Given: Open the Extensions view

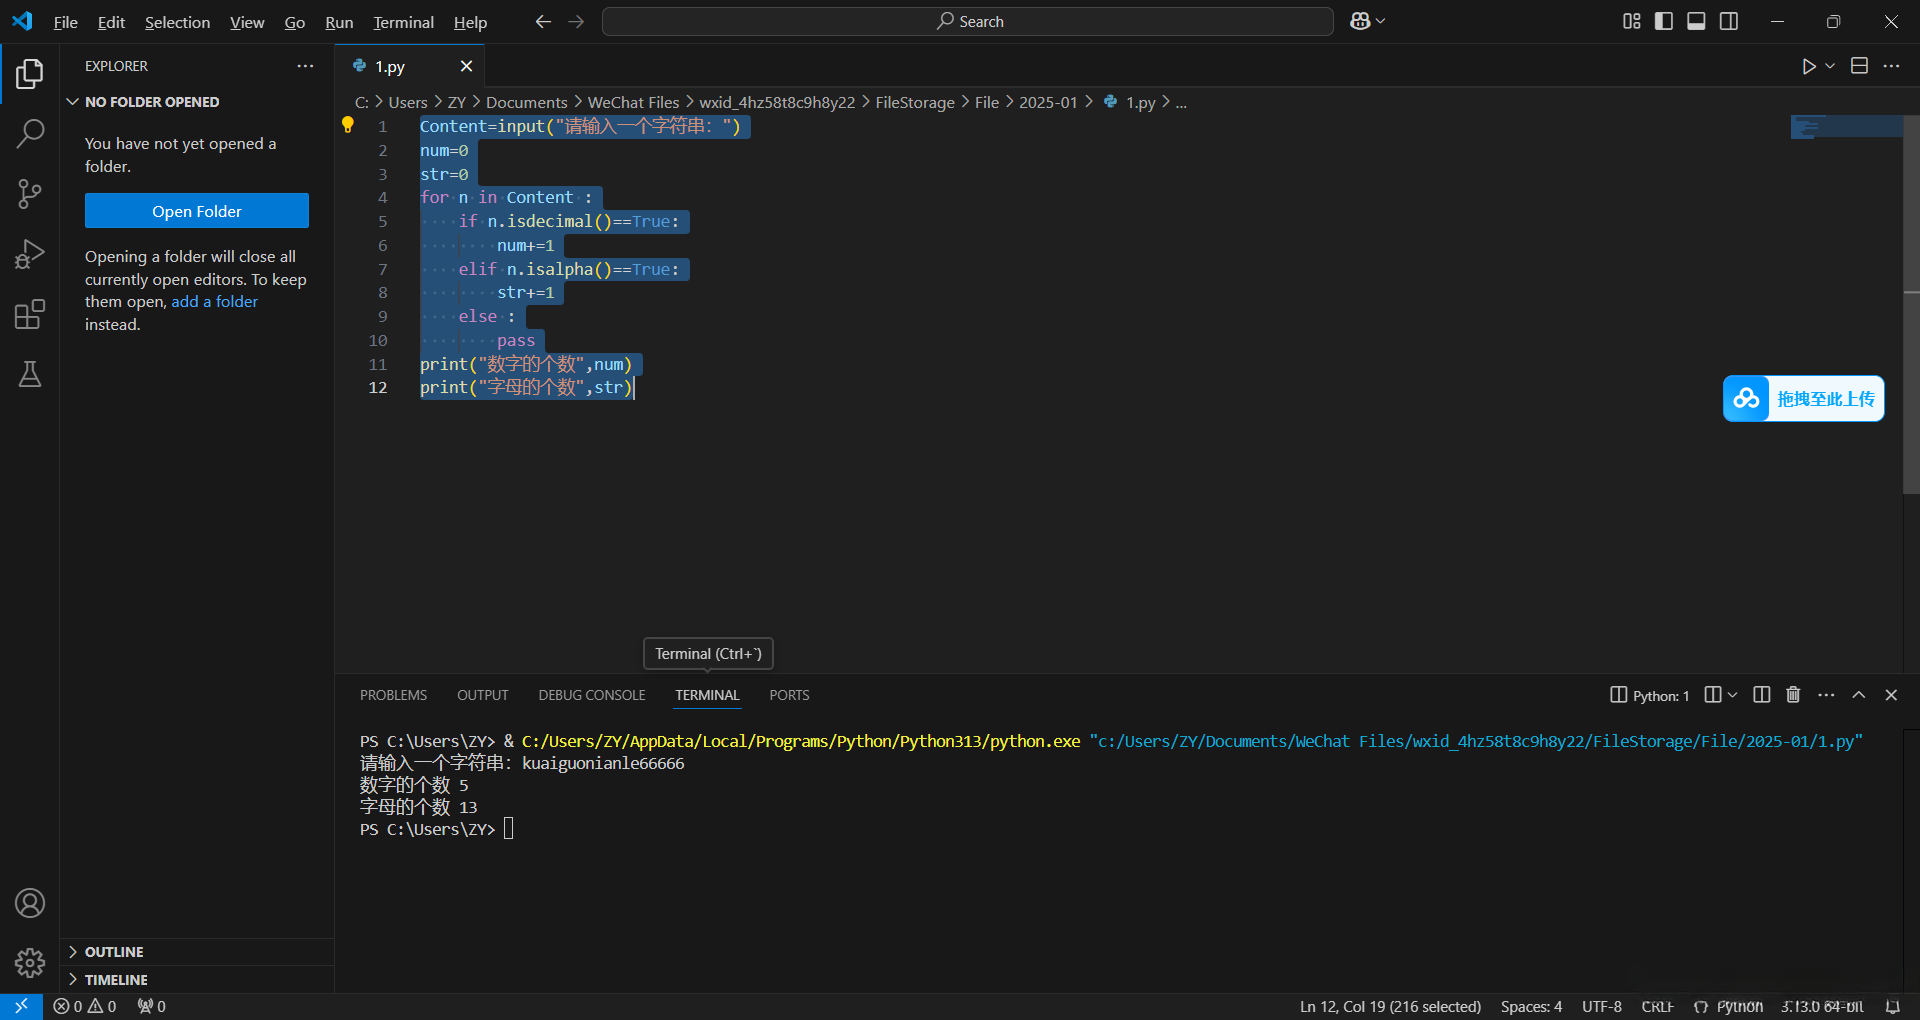Looking at the screenshot, I should click(30, 314).
